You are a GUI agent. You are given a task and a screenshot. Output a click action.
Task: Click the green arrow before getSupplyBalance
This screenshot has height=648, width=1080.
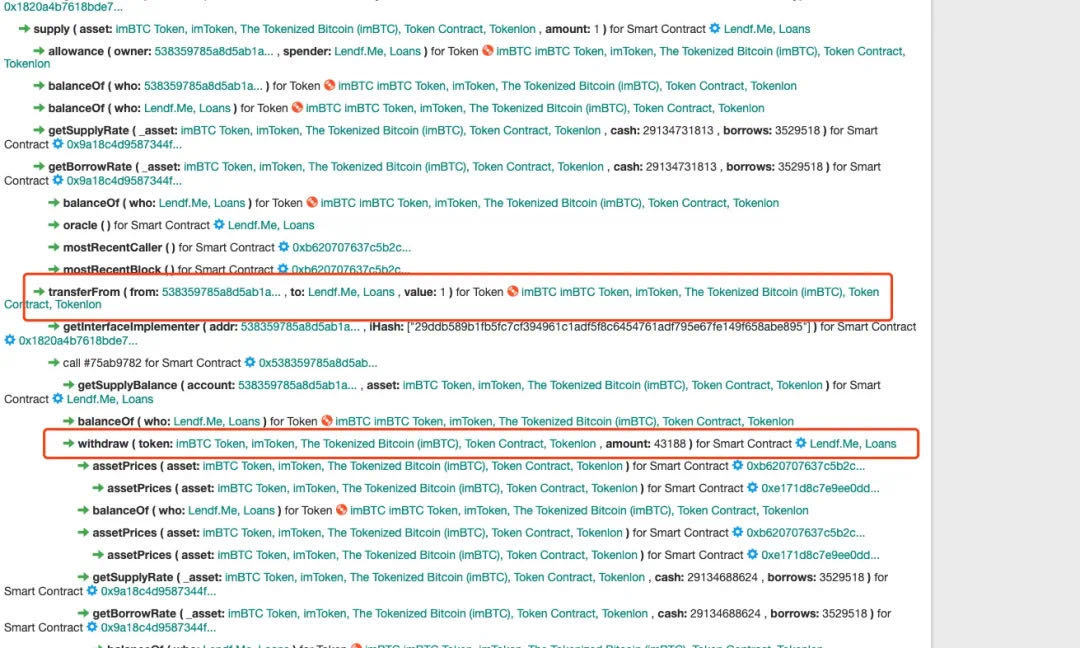pyautogui.click(x=68, y=385)
